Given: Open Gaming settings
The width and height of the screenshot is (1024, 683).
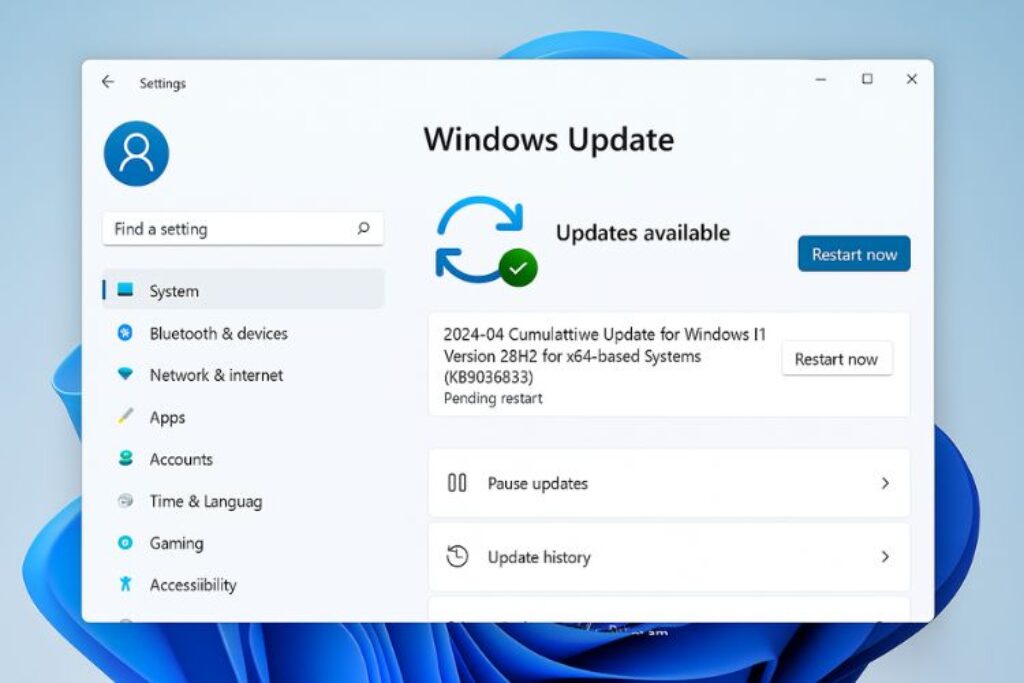Looking at the screenshot, I should [x=243, y=543].
